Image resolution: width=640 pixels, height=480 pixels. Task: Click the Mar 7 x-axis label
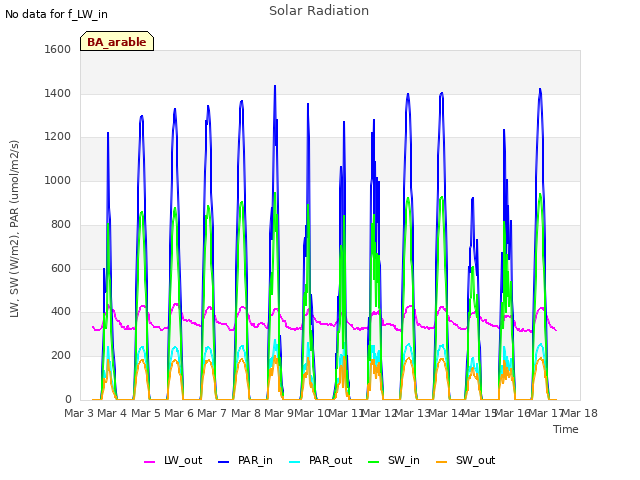tap(212, 413)
